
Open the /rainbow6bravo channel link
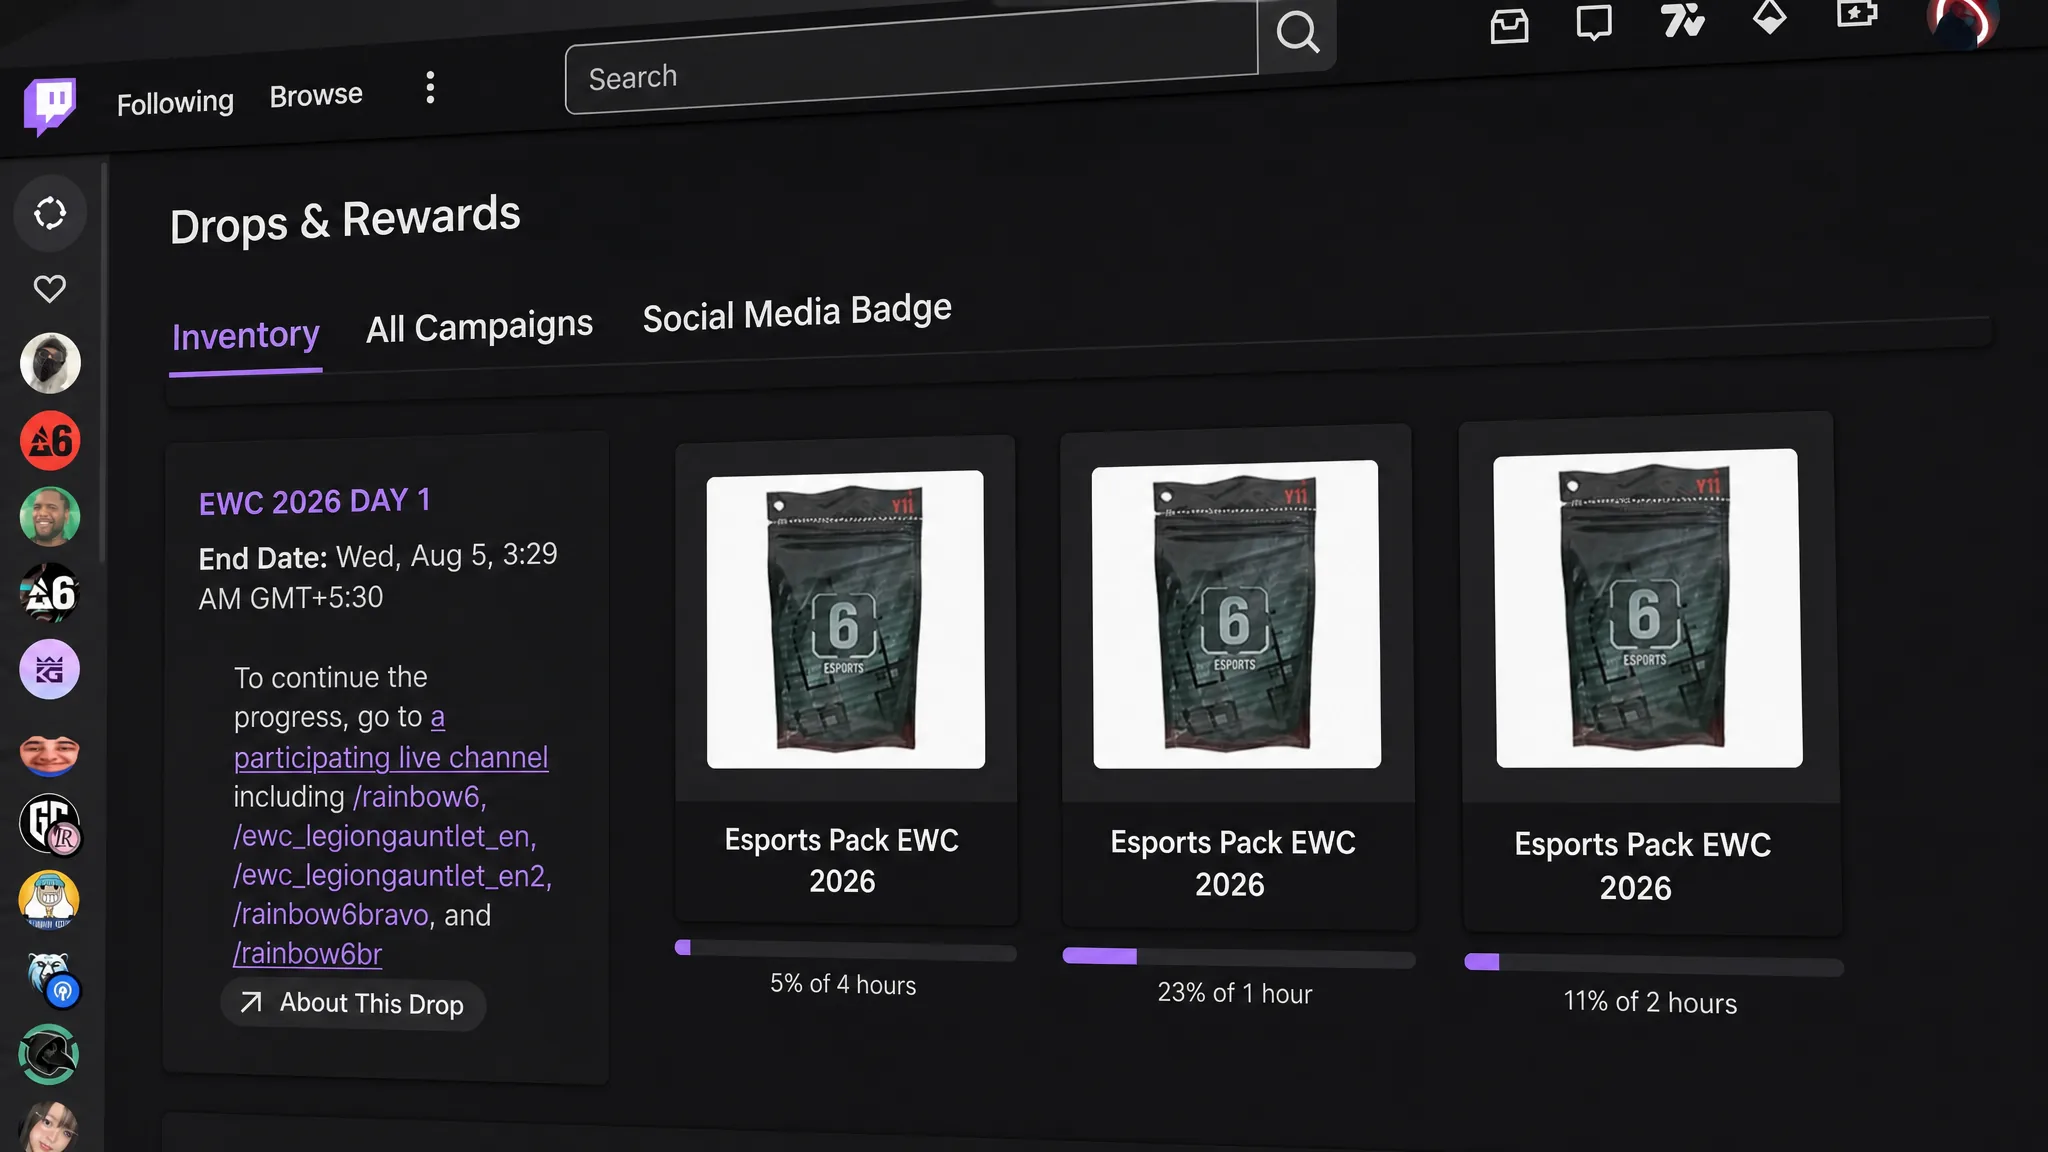pyautogui.click(x=331, y=915)
